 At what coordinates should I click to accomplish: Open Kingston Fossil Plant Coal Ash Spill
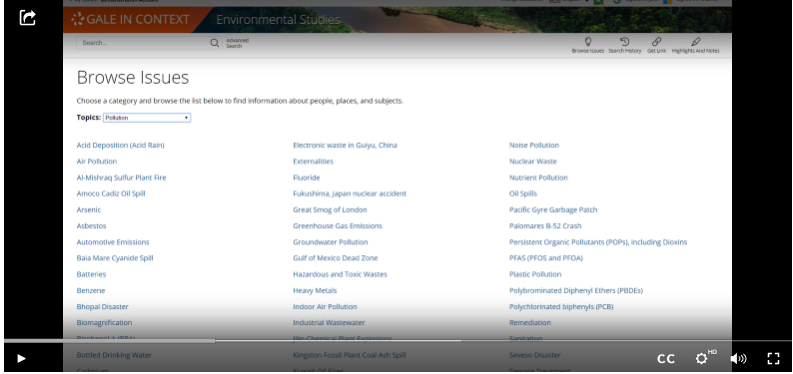coord(349,355)
